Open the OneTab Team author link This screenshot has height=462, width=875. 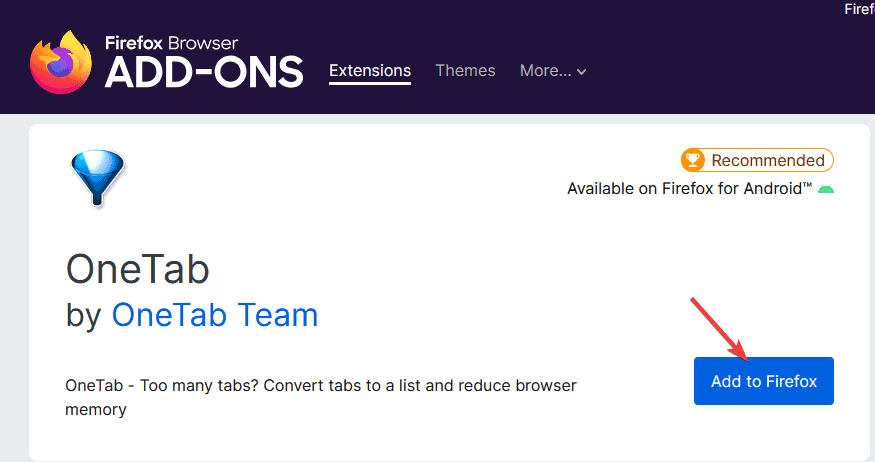(x=215, y=316)
